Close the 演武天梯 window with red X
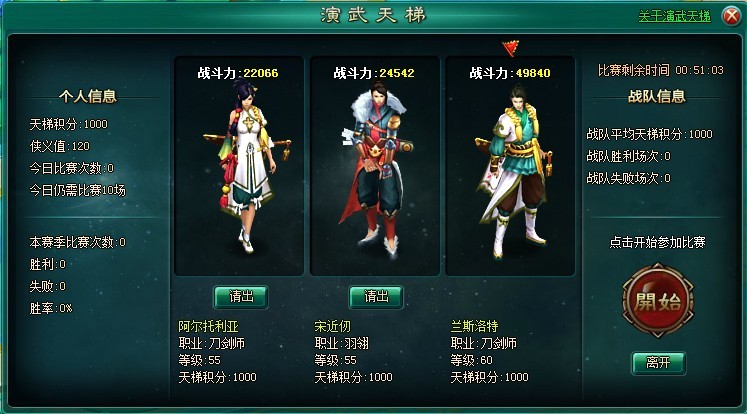The width and height of the screenshot is (747, 414). coord(732,16)
